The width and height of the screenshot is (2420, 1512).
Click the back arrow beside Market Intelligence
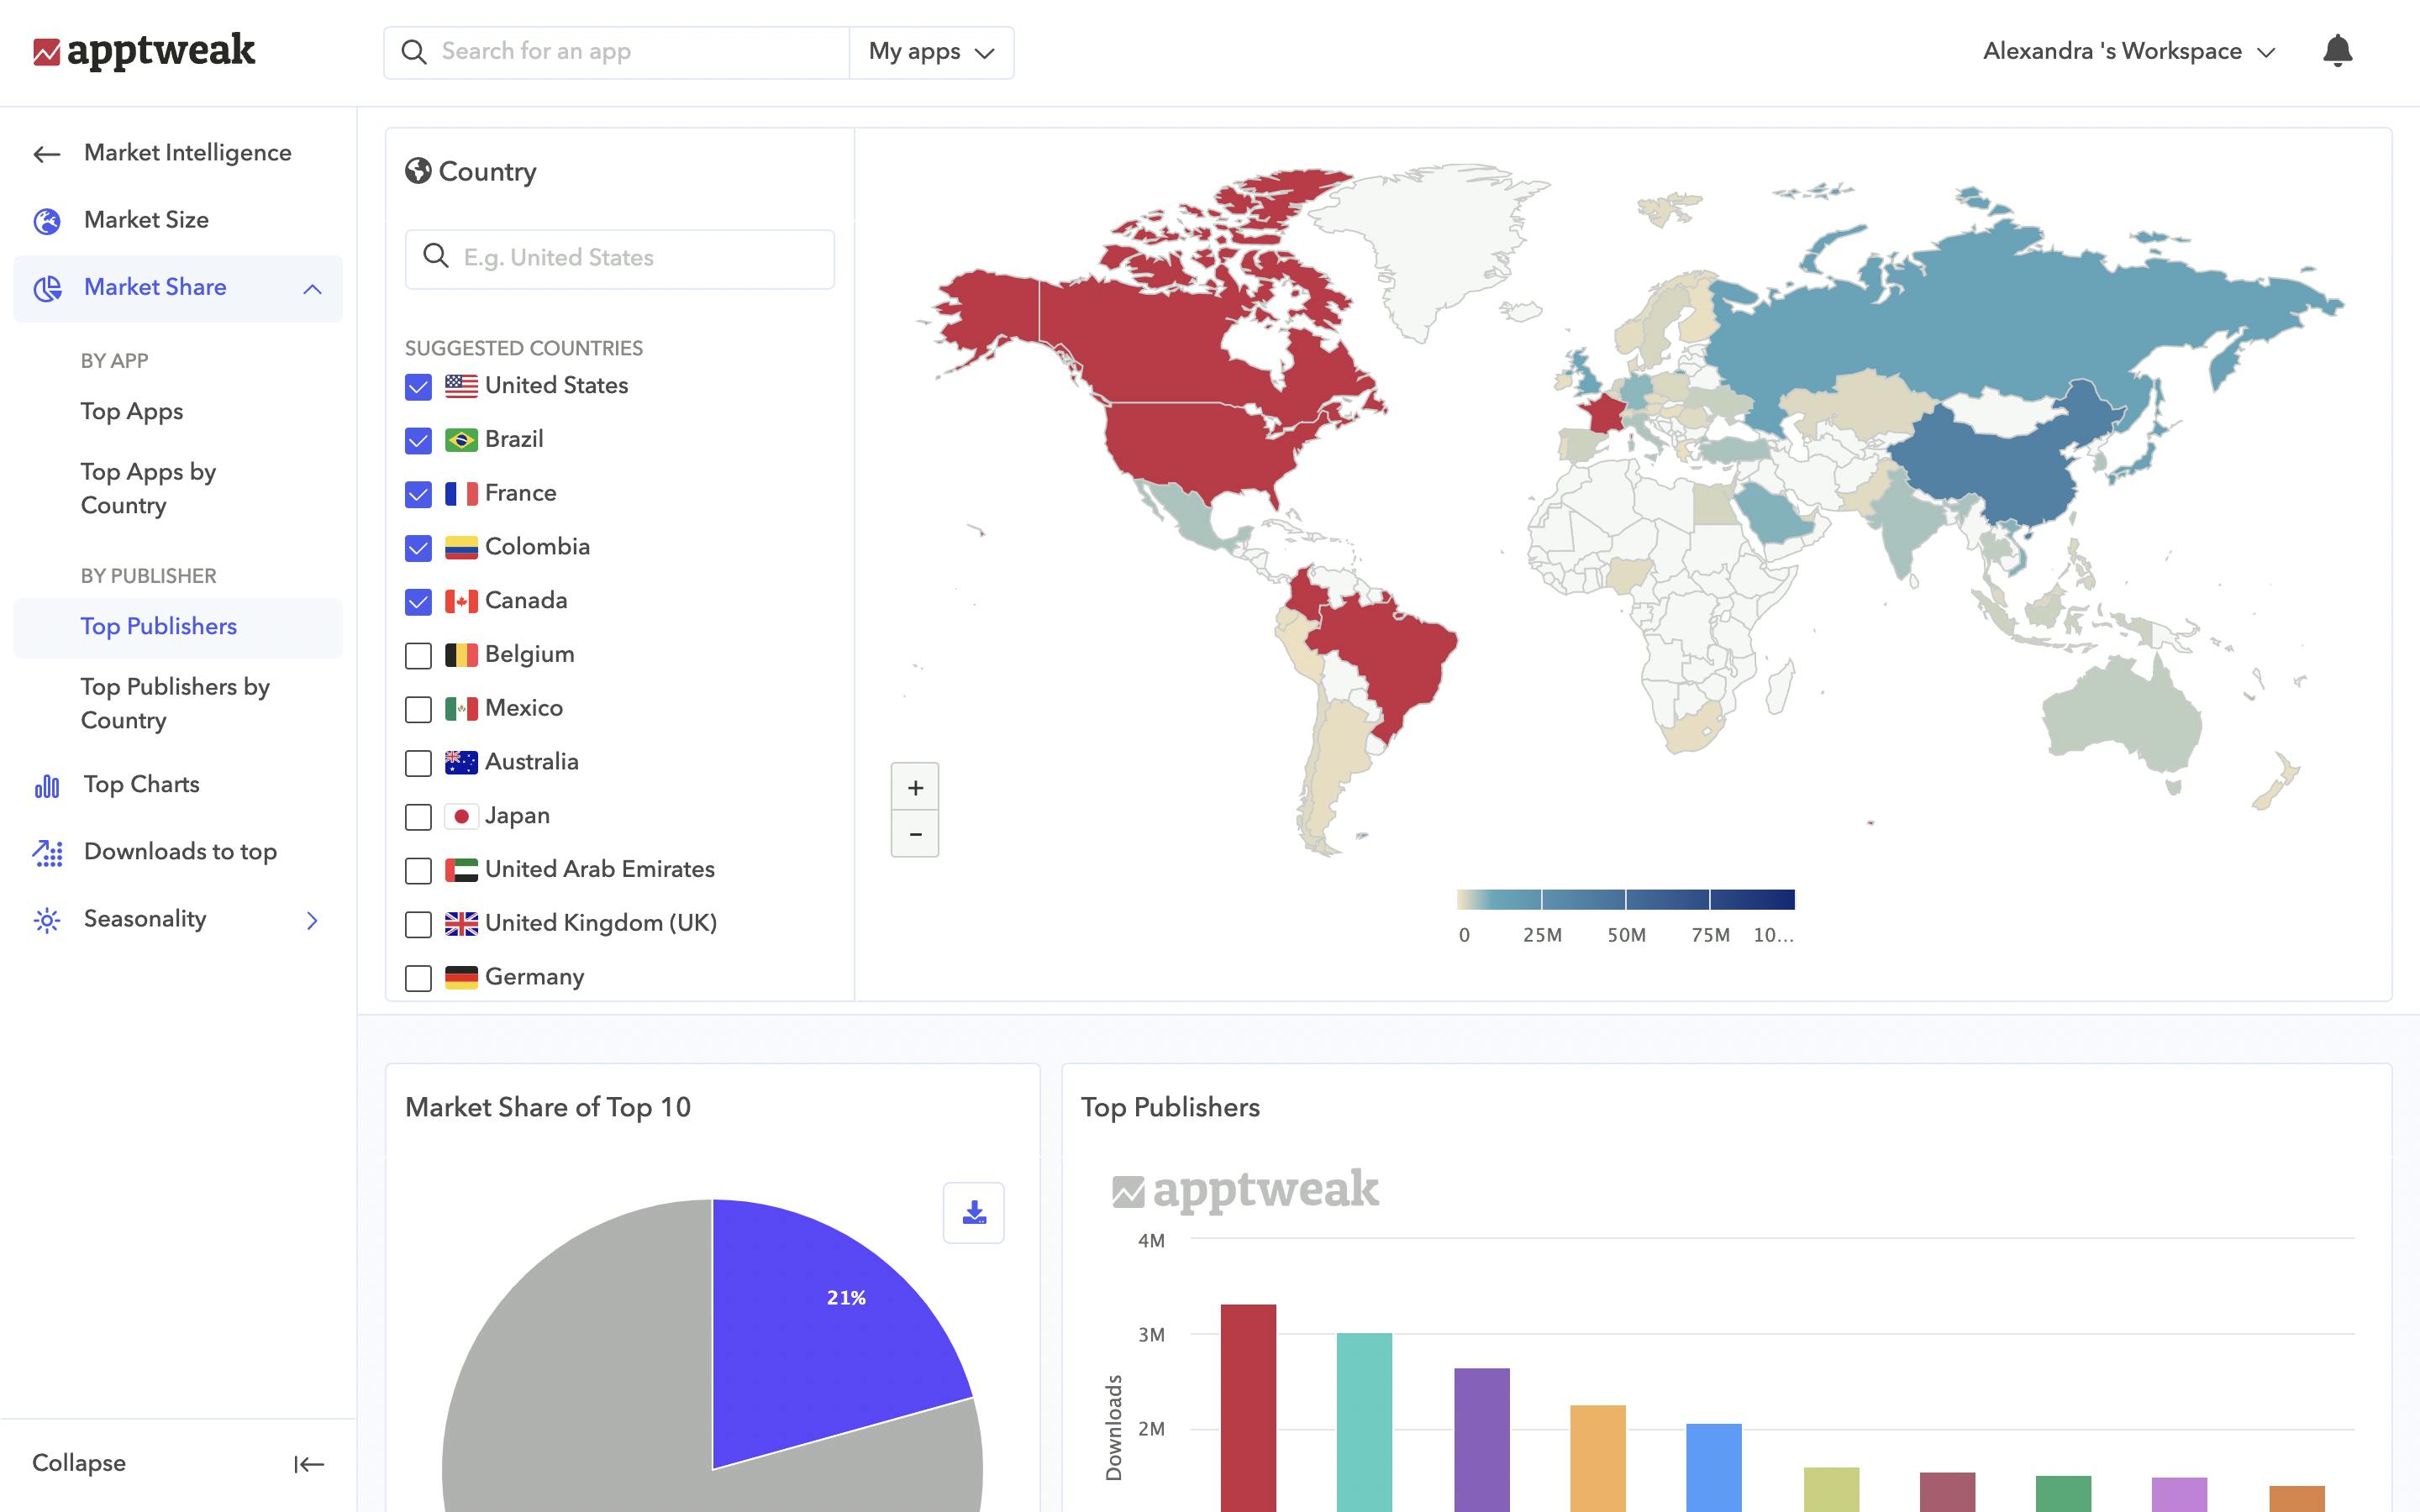click(x=46, y=154)
